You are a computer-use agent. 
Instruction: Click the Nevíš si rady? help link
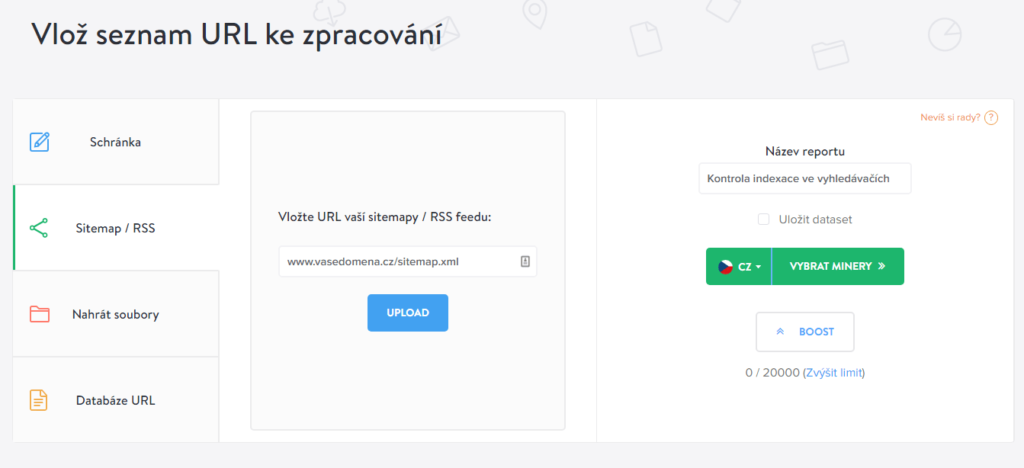[950, 118]
